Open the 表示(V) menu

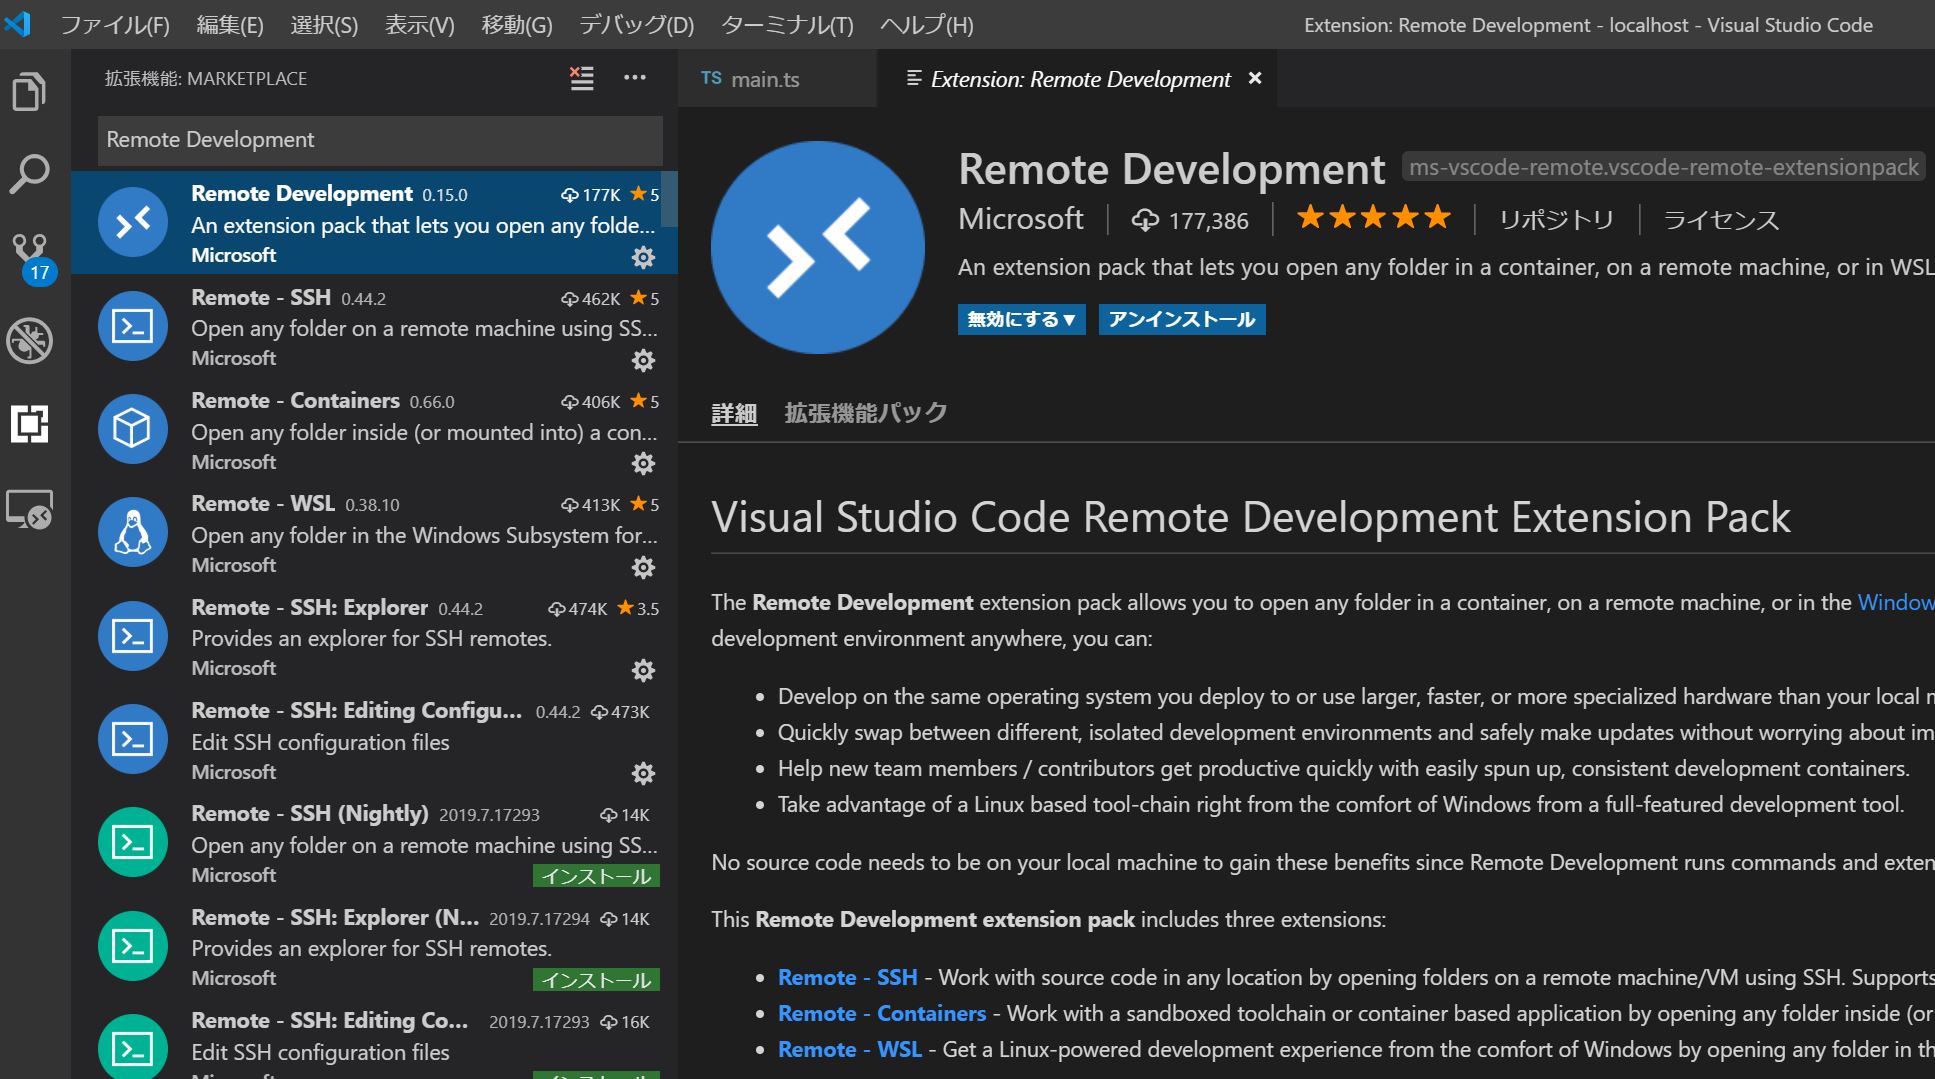pos(420,25)
